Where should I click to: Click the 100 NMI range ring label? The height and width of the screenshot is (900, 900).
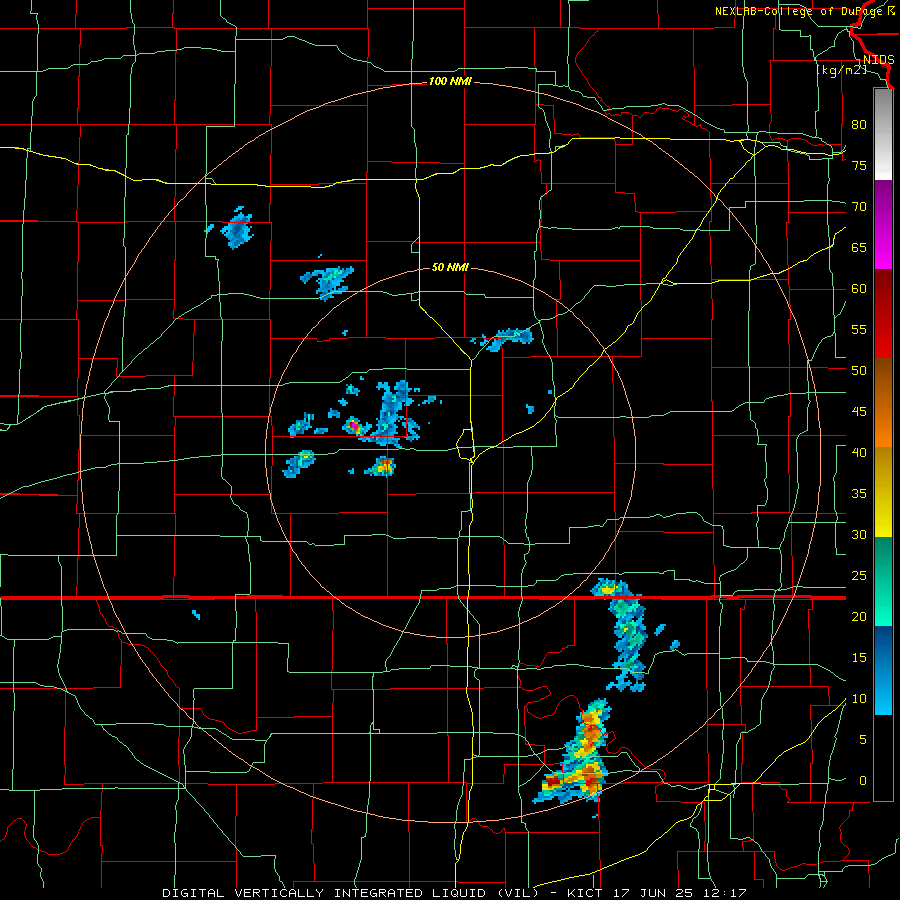point(450,82)
